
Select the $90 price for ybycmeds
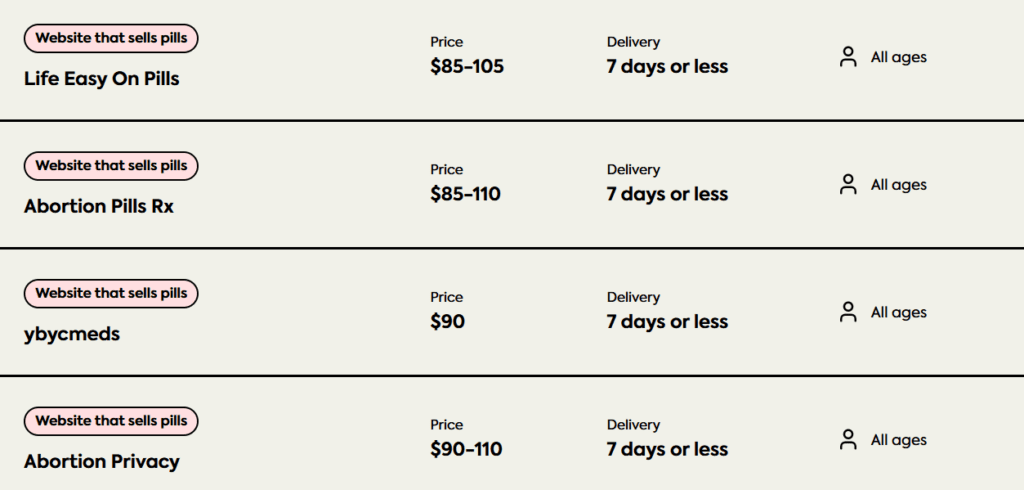point(447,321)
